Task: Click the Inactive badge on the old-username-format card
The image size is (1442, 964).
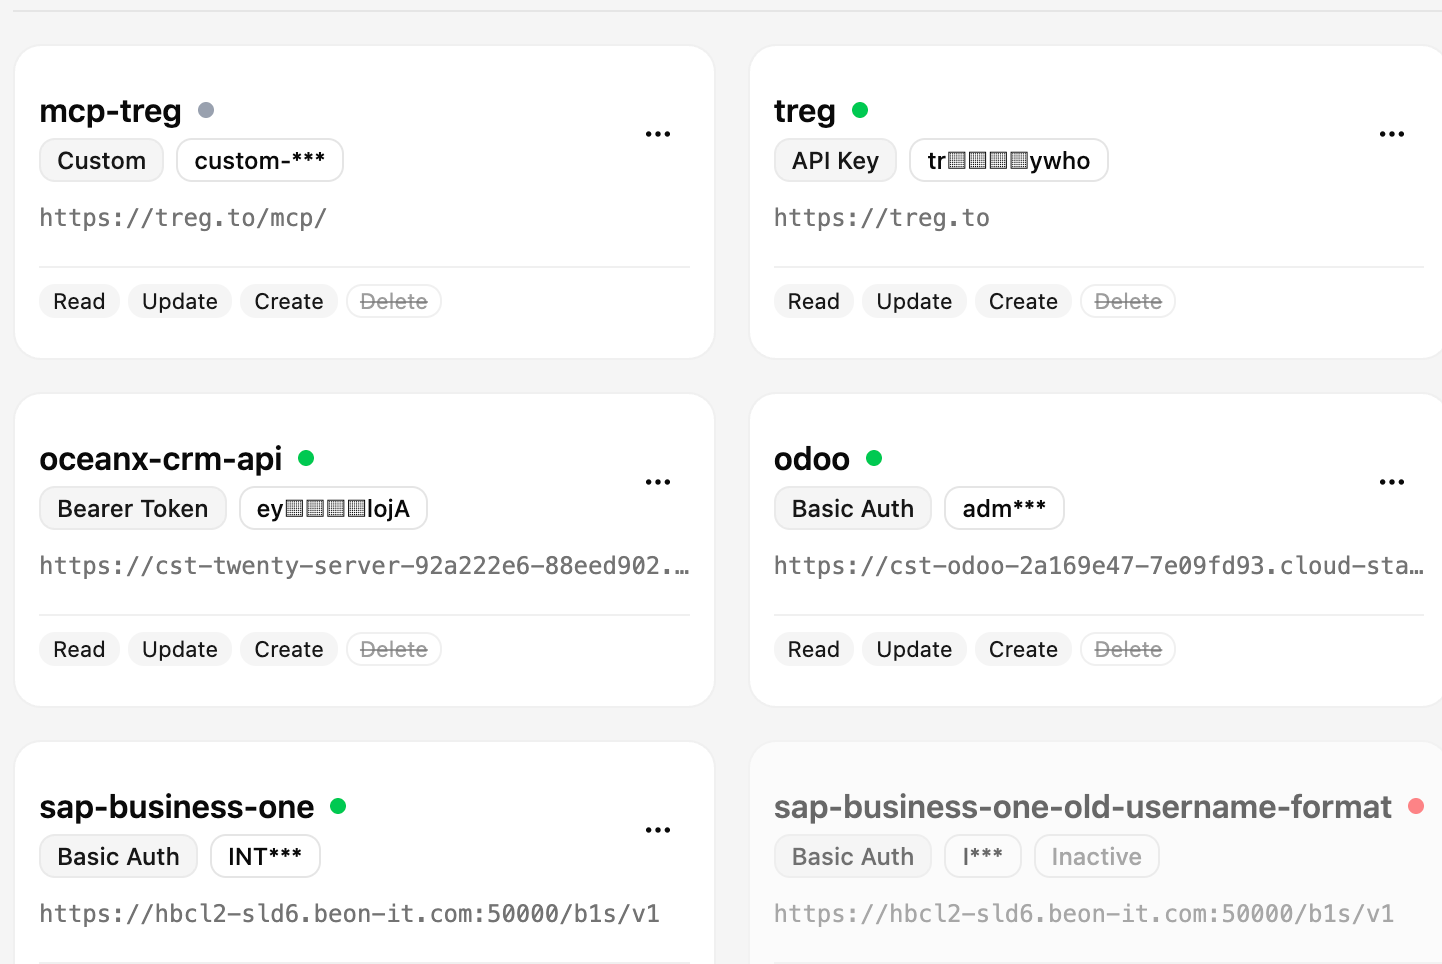Action: pyautogui.click(x=1096, y=856)
